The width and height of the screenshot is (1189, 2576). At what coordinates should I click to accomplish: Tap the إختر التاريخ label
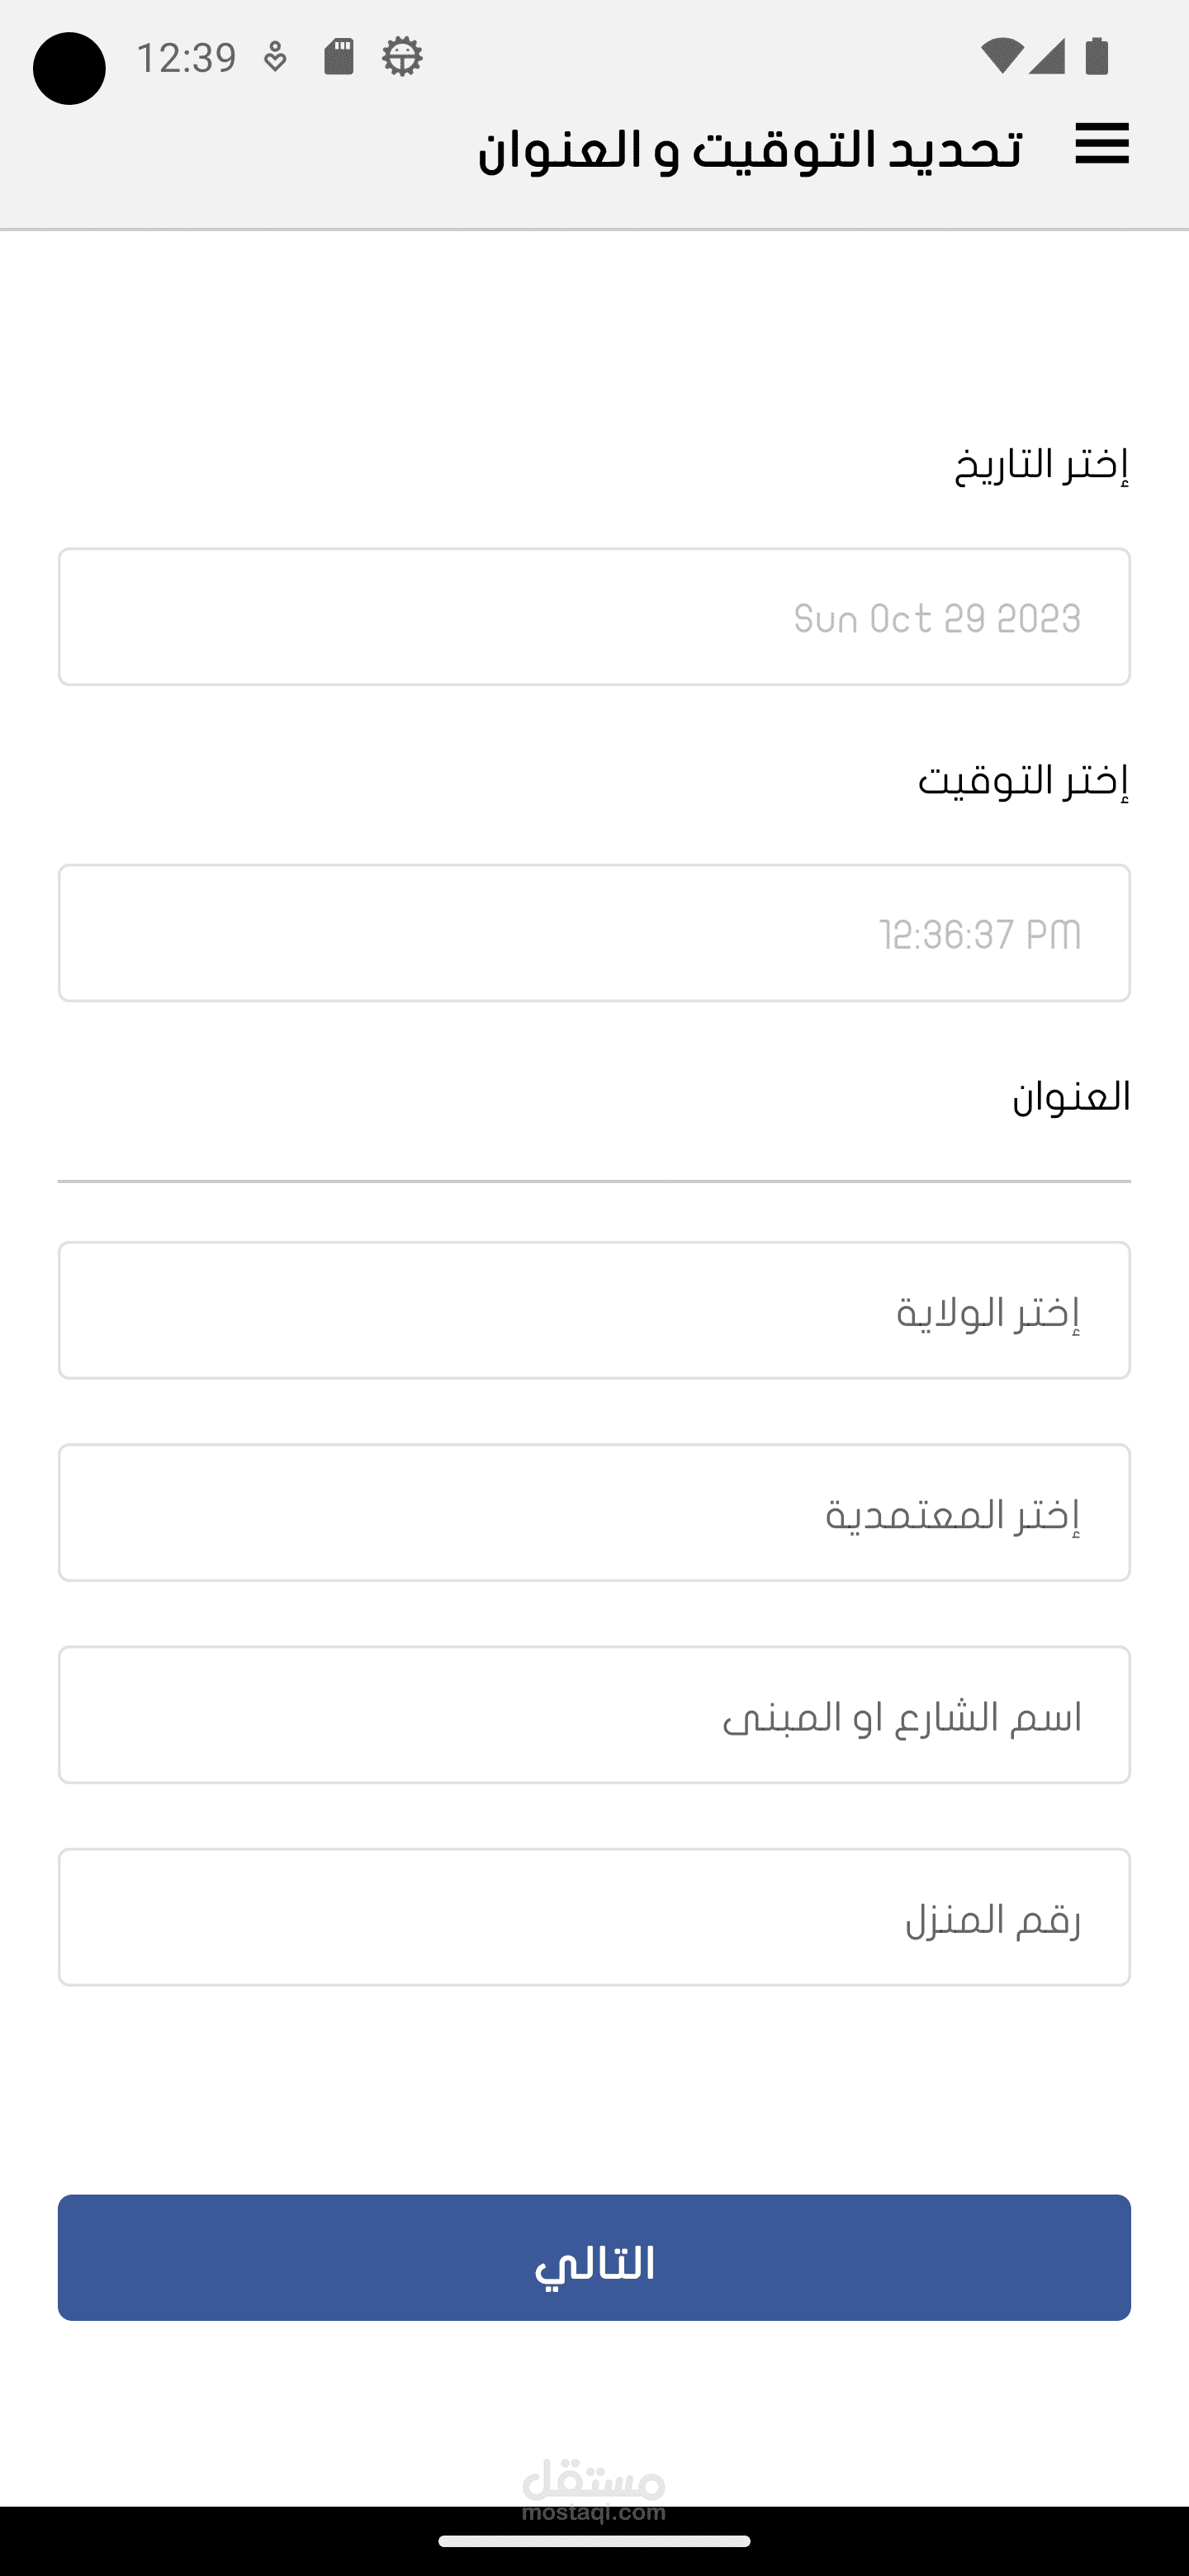(1042, 465)
